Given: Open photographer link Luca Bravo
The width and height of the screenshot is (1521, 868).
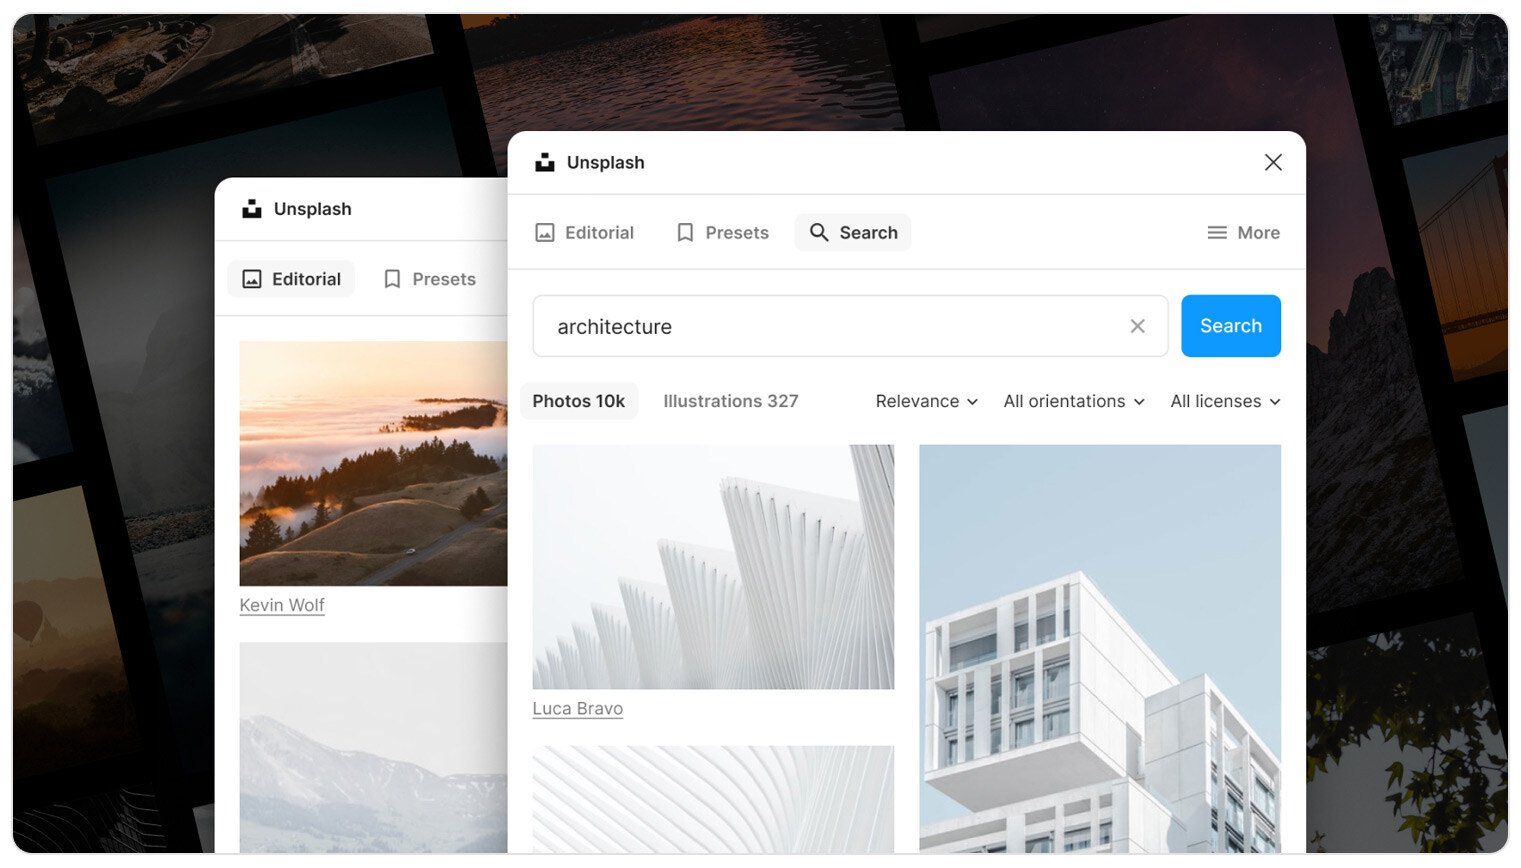Looking at the screenshot, I should (x=577, y=709).
